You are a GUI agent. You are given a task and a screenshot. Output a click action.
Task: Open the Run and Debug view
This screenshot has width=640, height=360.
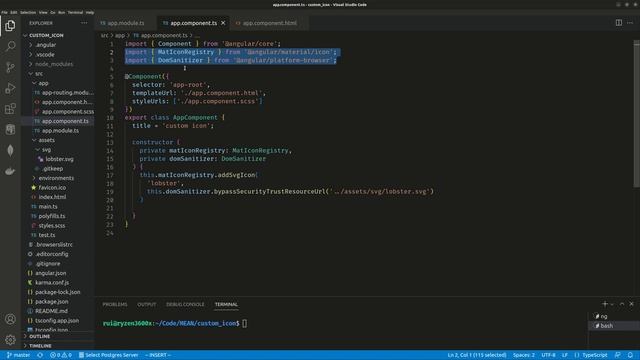click(x=10, y=88)
